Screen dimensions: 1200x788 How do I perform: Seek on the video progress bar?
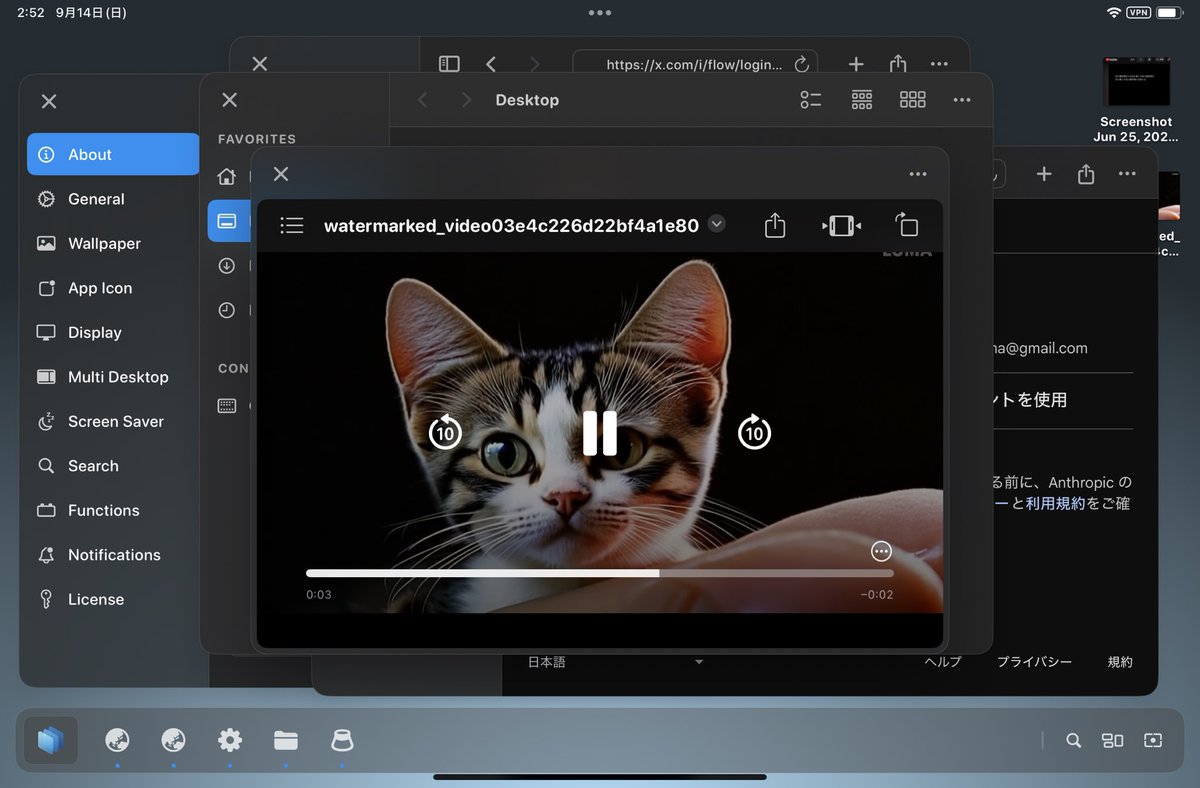pyautogui.click(x=600, y=573)
